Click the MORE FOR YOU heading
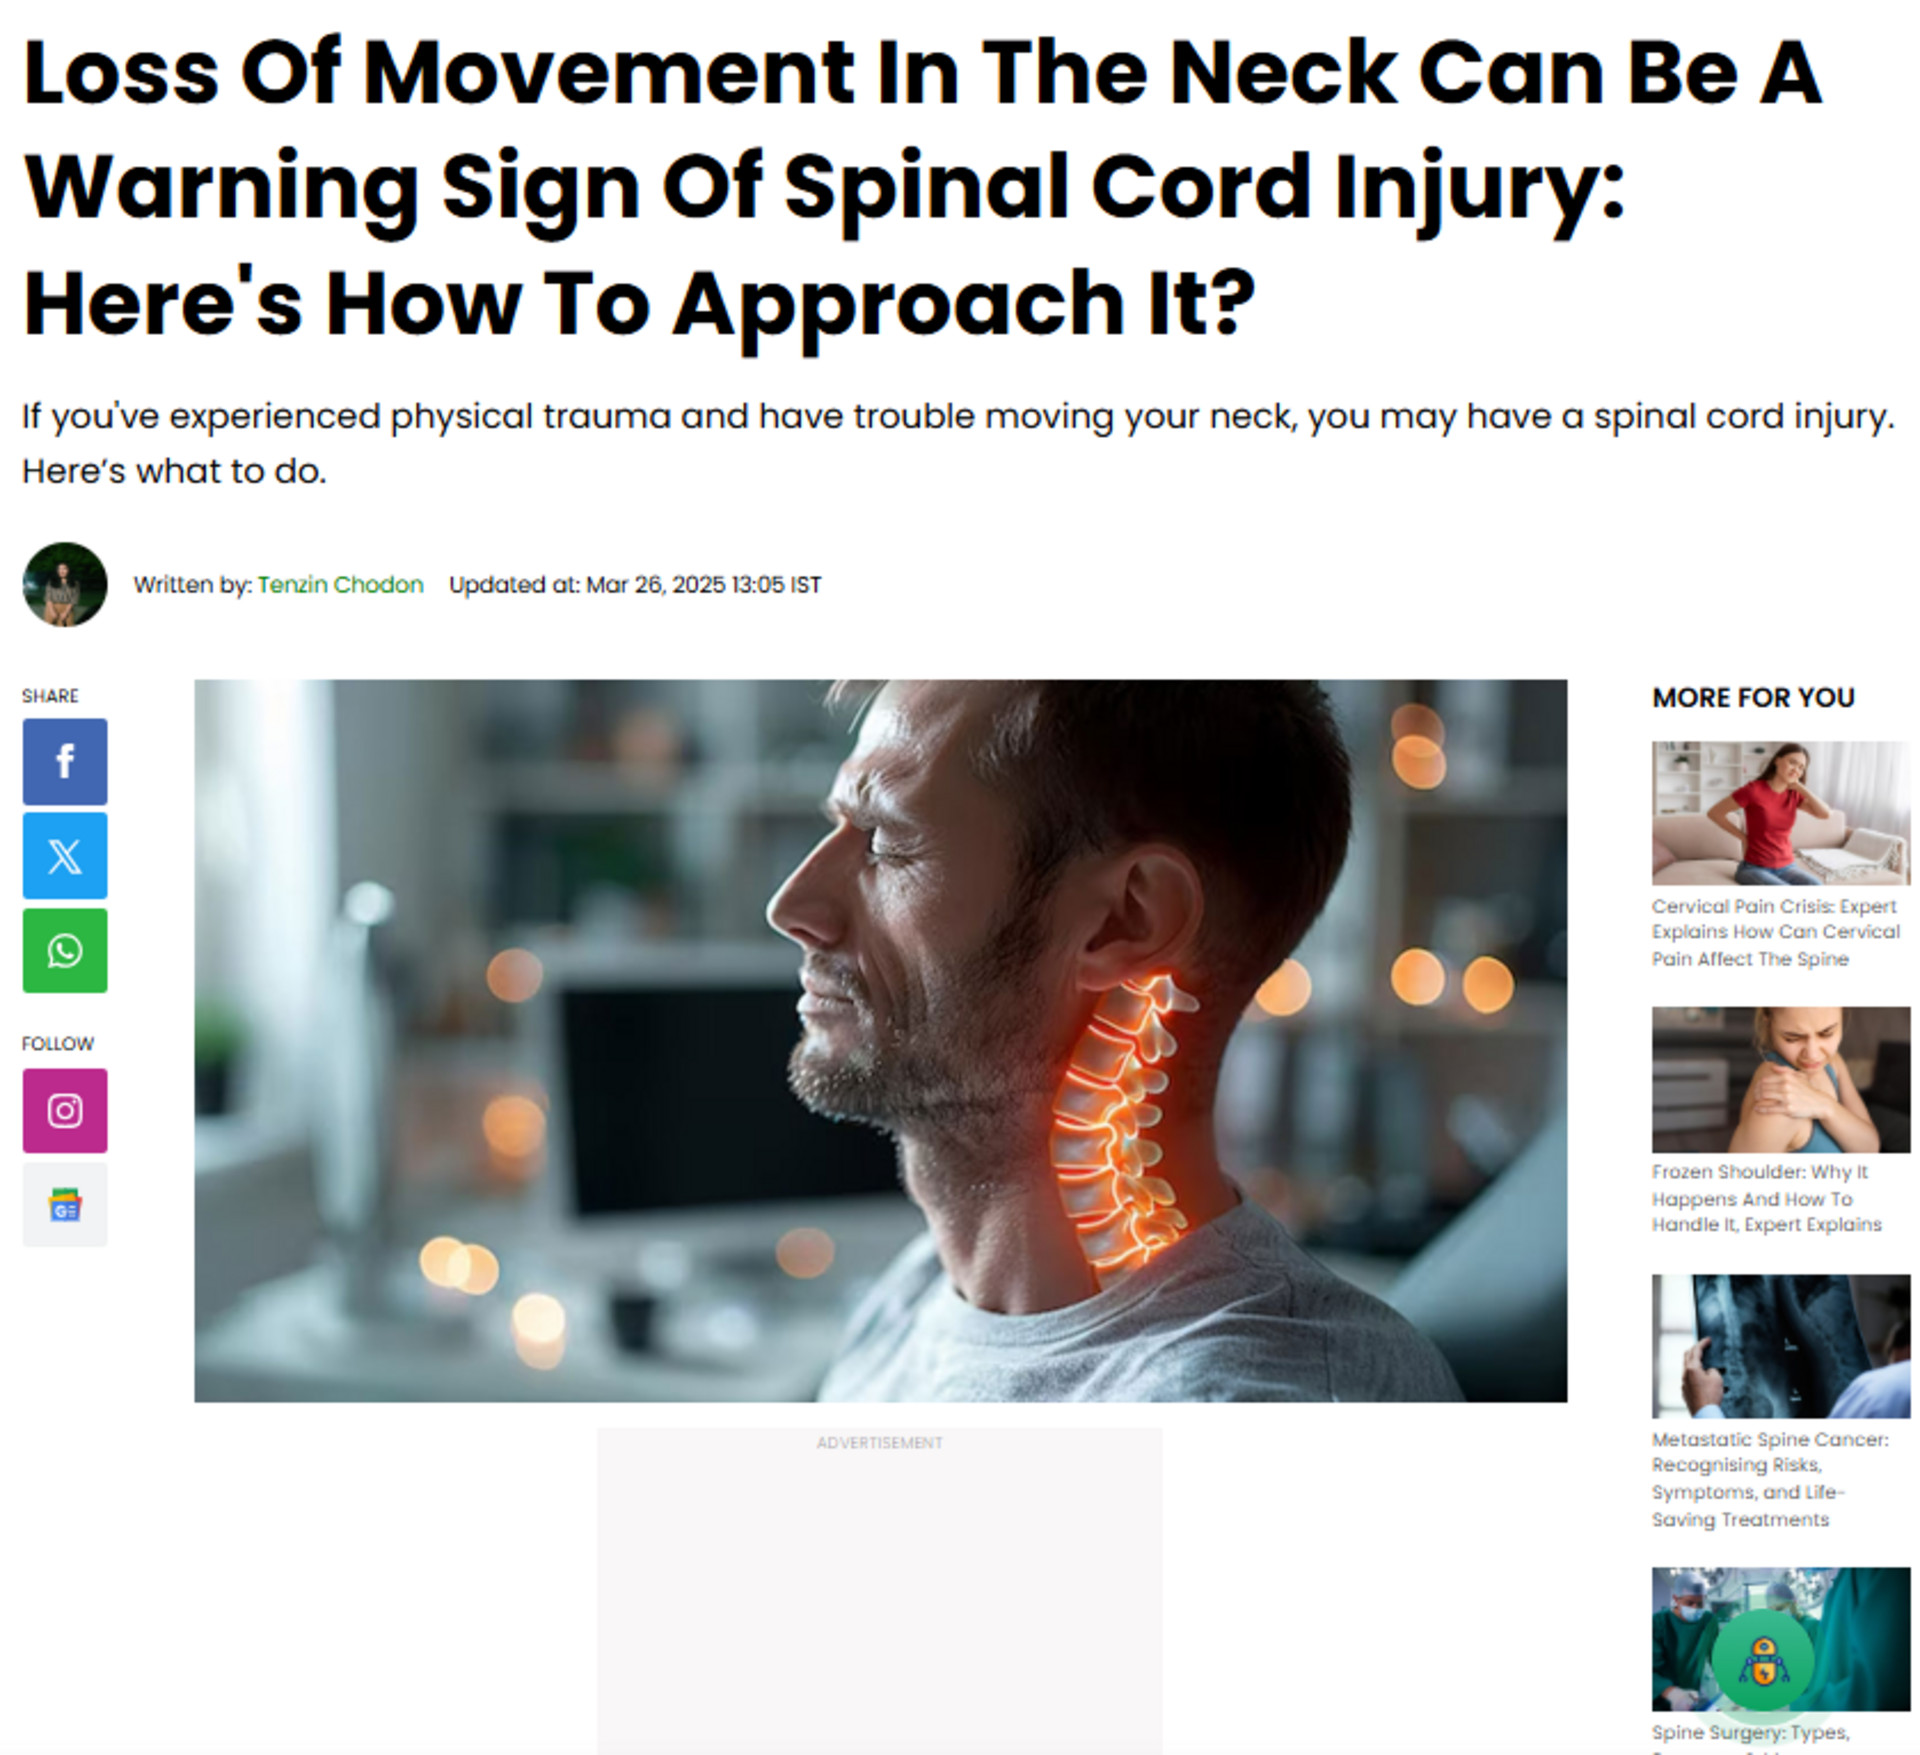 [x=1753, y=697]
